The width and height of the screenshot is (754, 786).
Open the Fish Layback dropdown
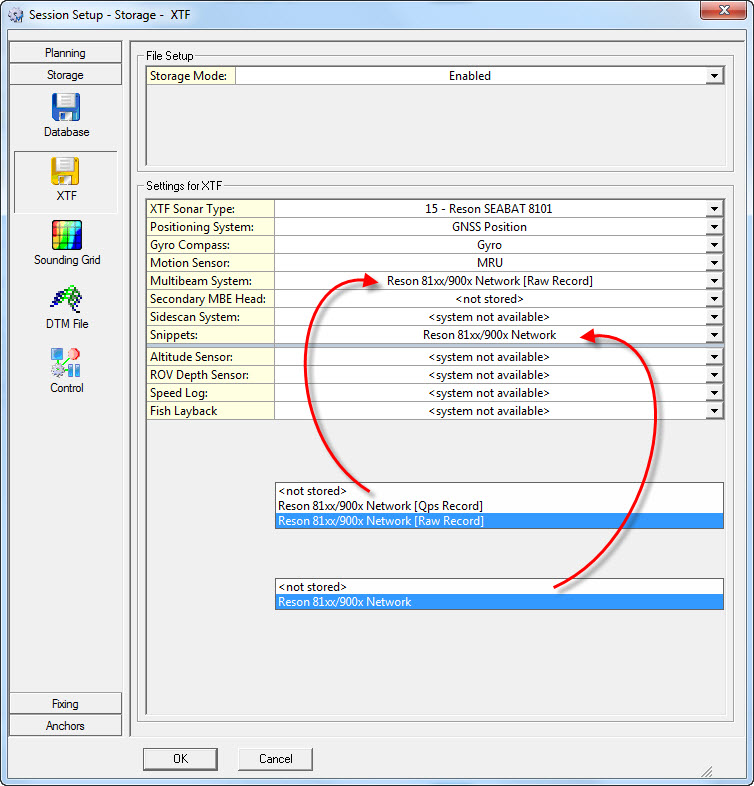tap(714, 411)
